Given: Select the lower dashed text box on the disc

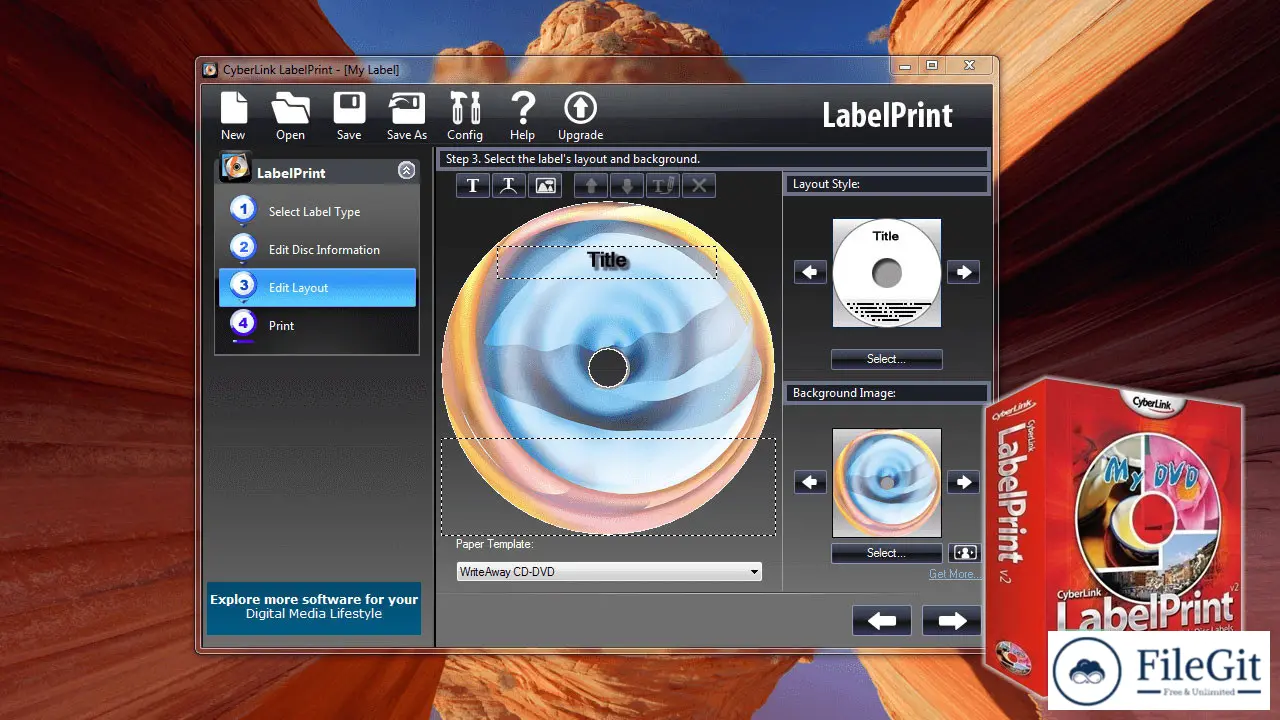Looking at the screenshot, I should [608, 487].
